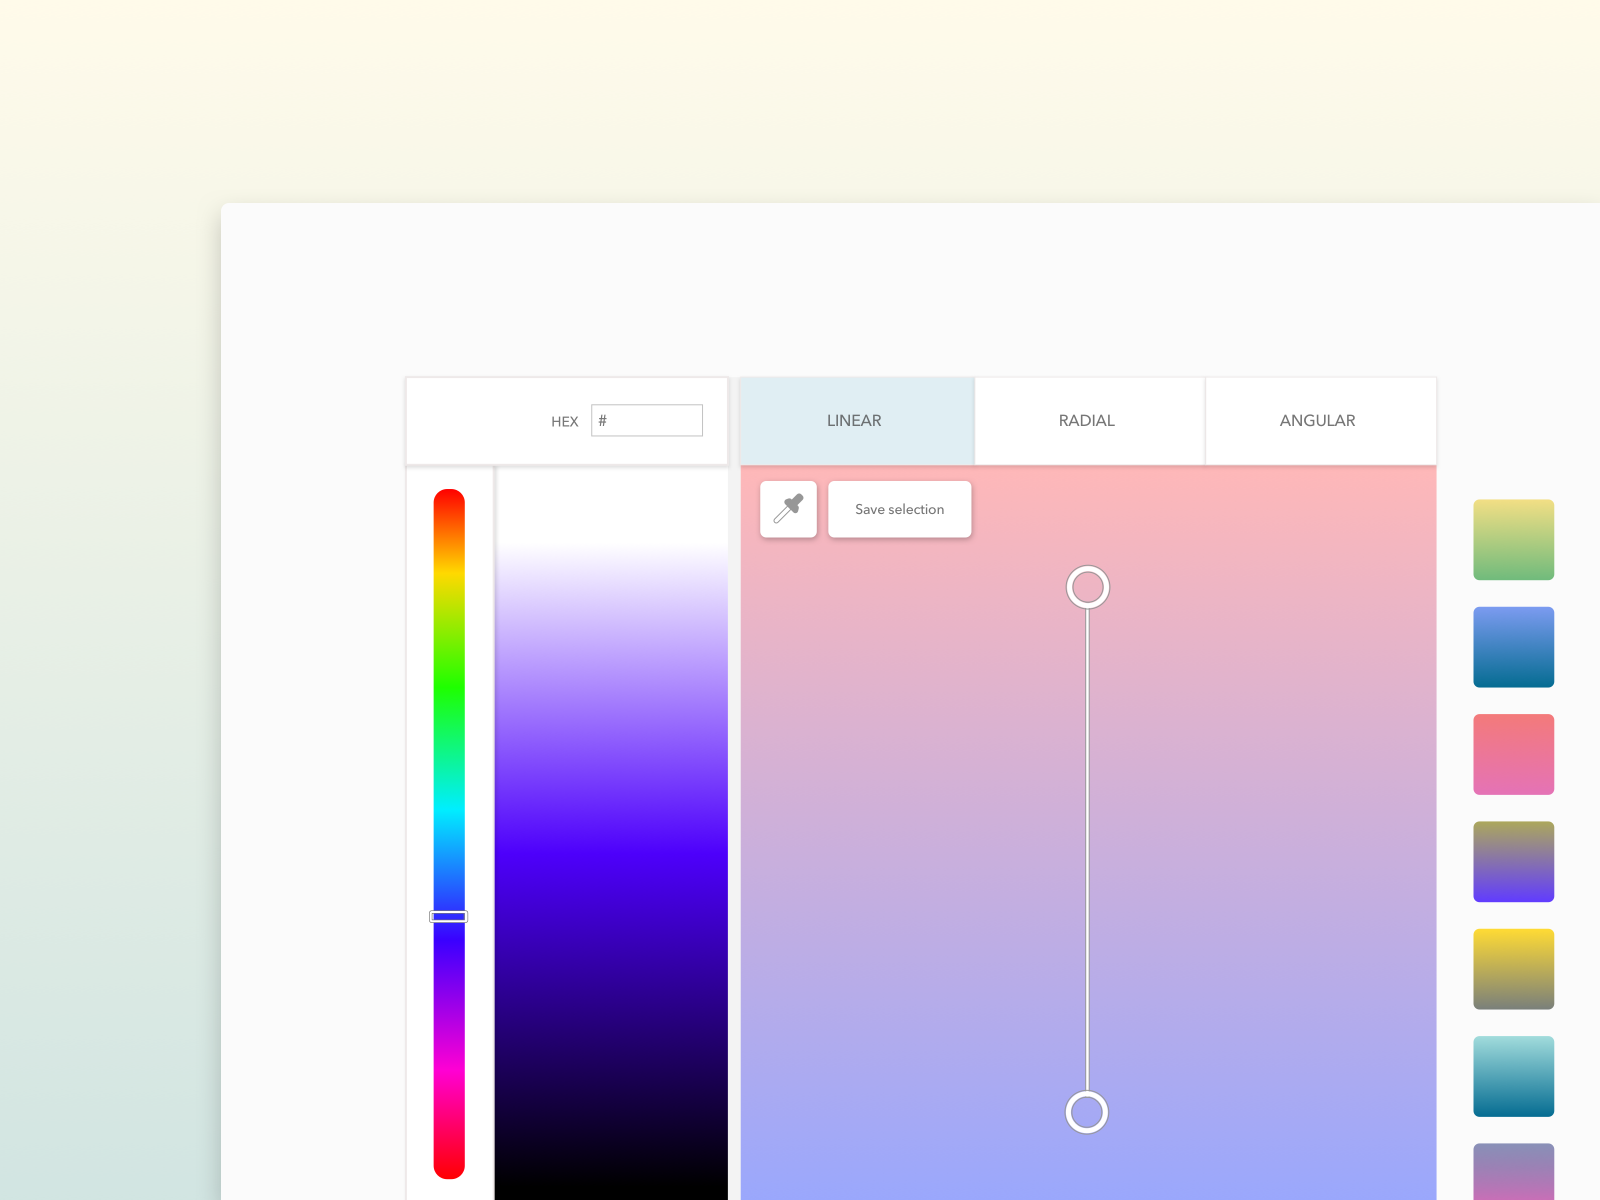Click the Save selection button
The image size is (1600, 1200).
coord(898,509)
